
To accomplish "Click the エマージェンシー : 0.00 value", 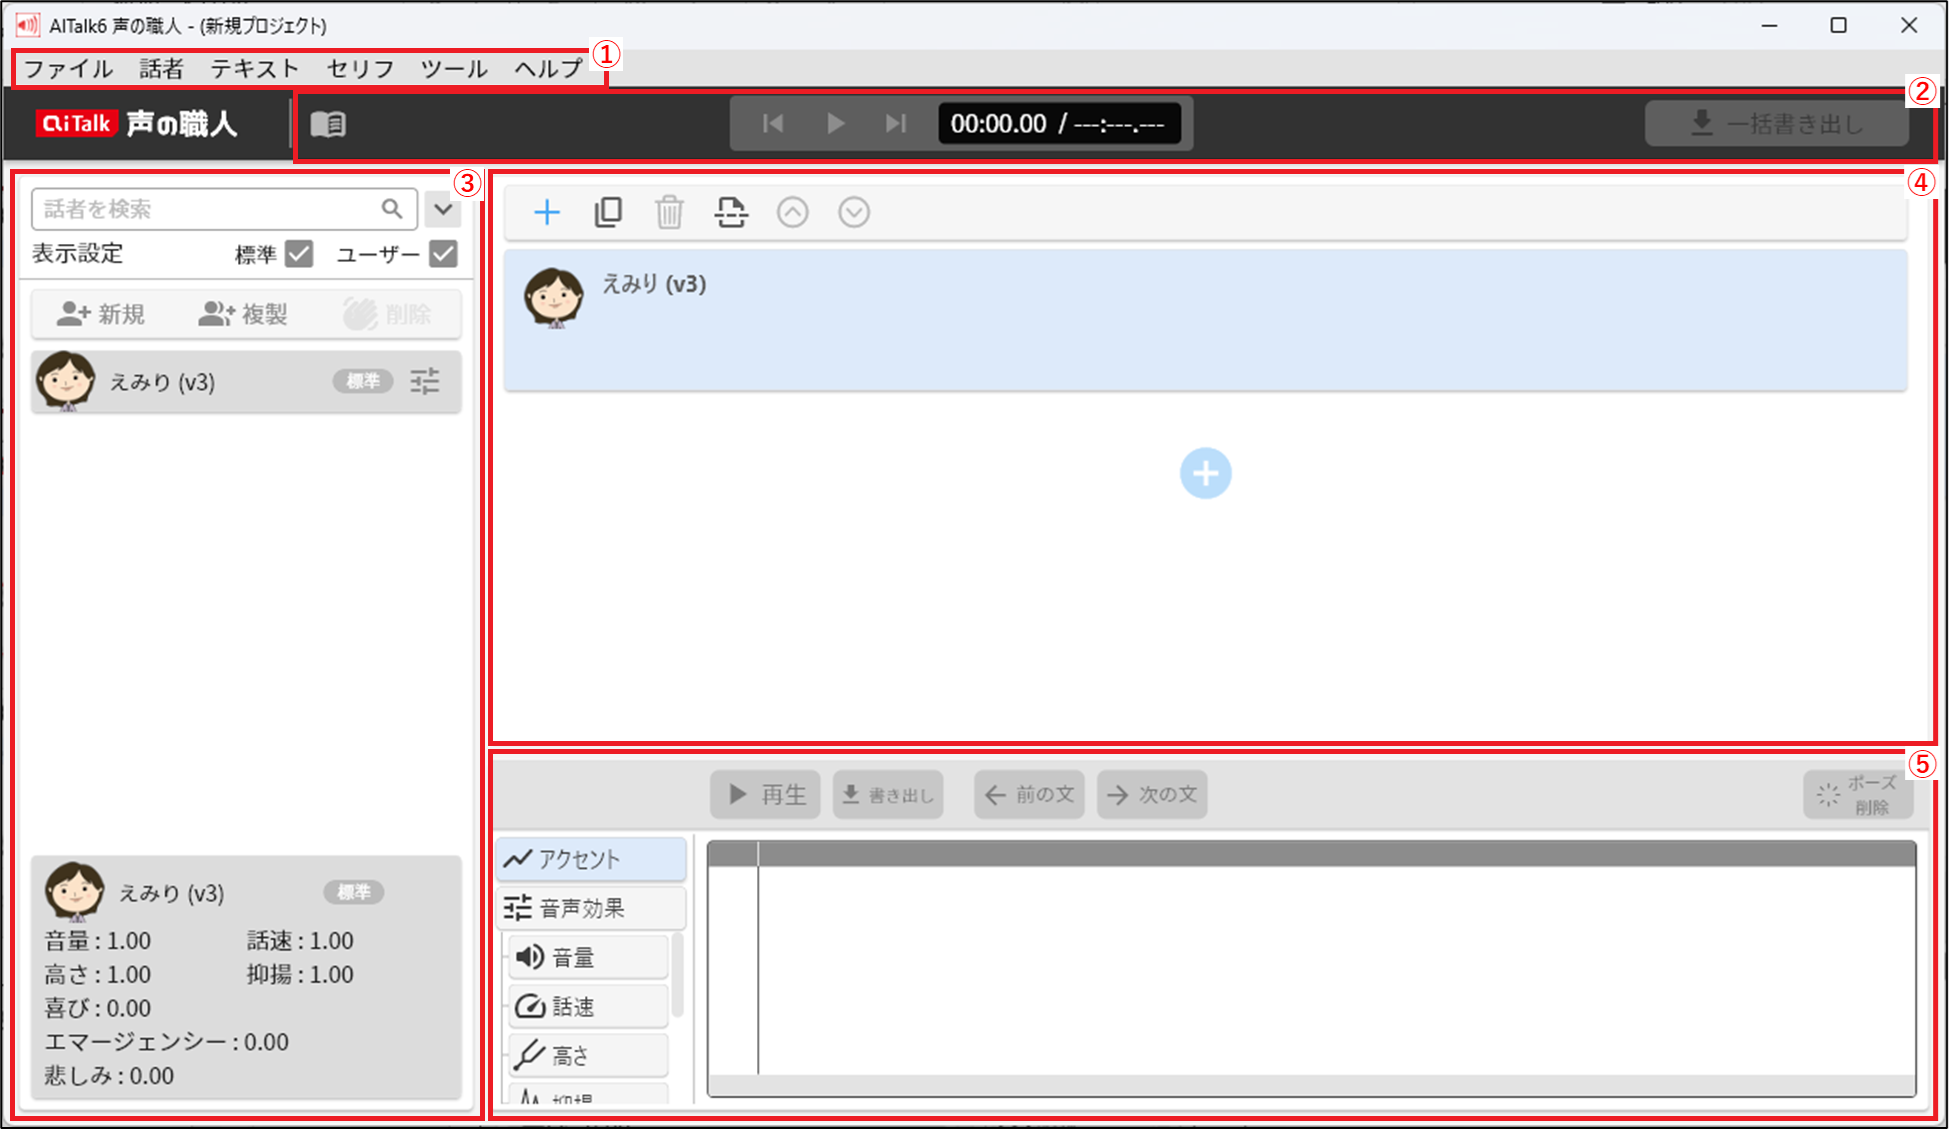I will (167, 1043).
